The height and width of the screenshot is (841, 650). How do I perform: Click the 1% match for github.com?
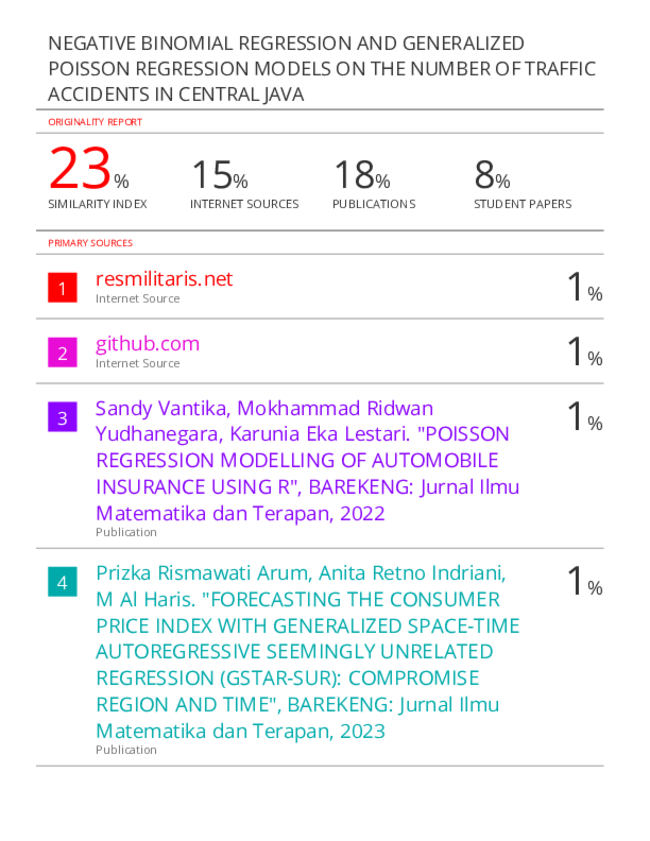[x=585, y=351]
